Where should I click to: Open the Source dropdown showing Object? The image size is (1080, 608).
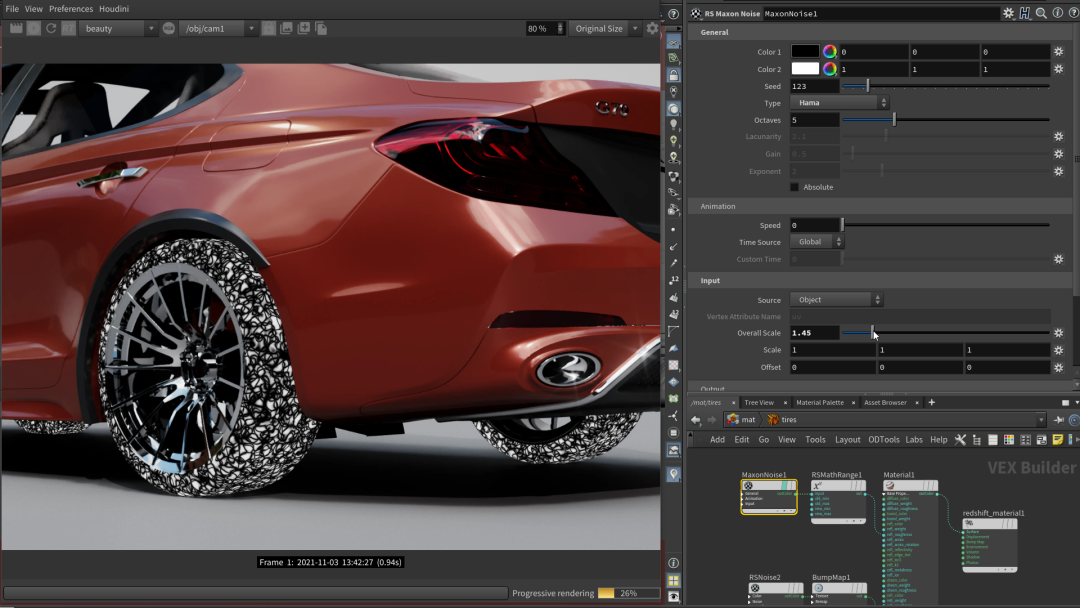[837, 299]
